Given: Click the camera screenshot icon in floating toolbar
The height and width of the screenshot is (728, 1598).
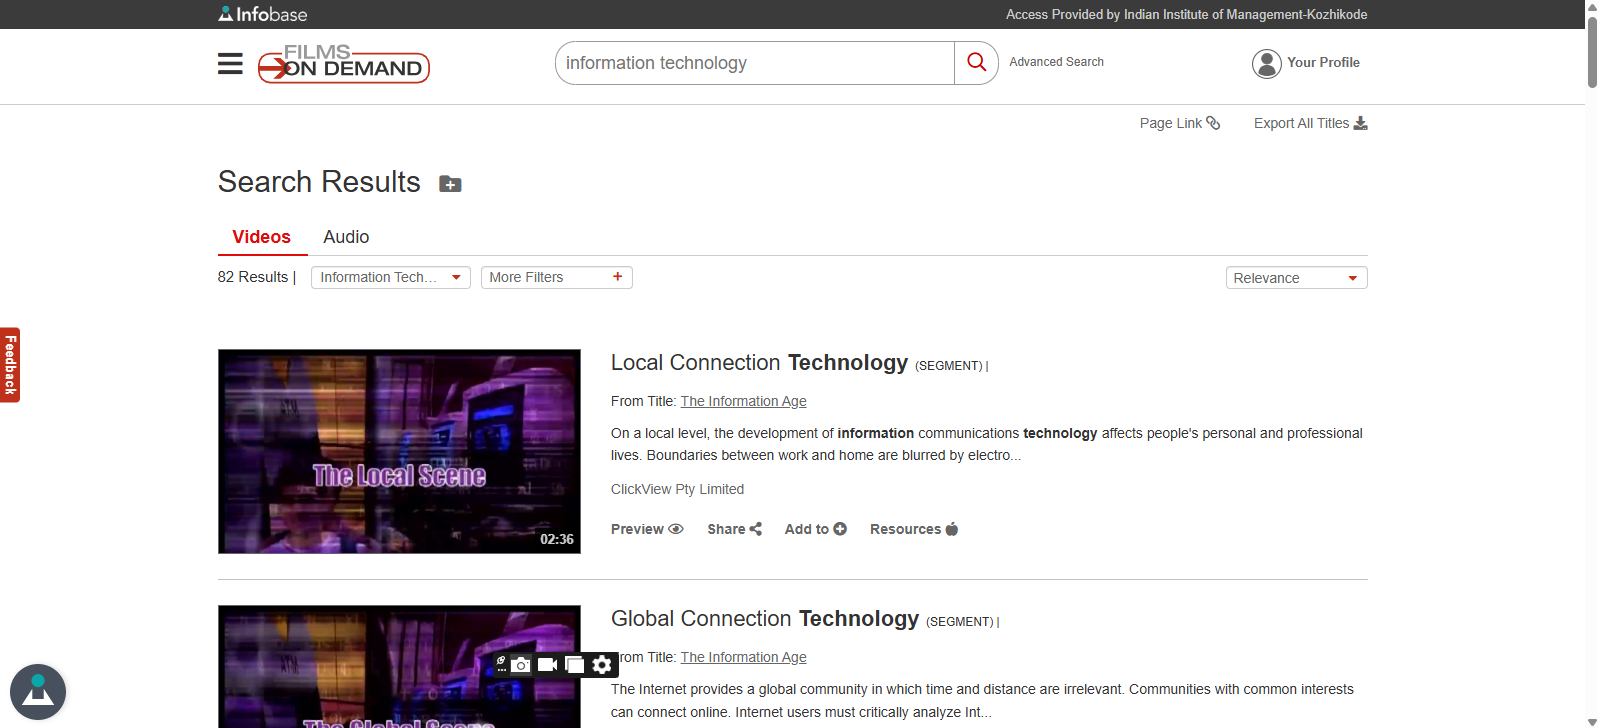Looking at the screenshot, I should tap(521, 665).
